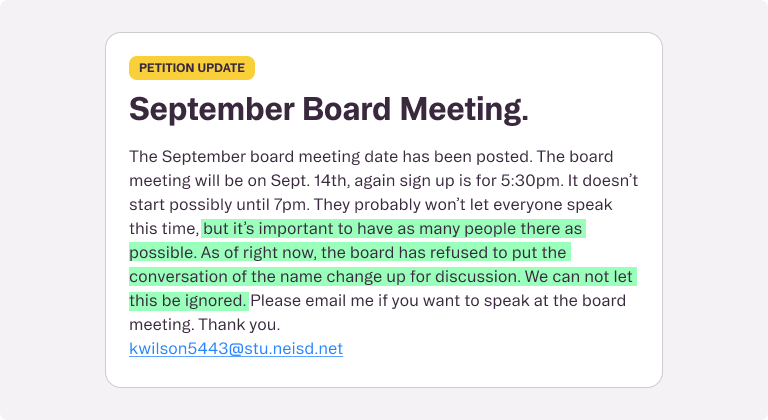Click the word 'Meeting.' in the title
The image size is (768, 420).
[x=464, y=109]
